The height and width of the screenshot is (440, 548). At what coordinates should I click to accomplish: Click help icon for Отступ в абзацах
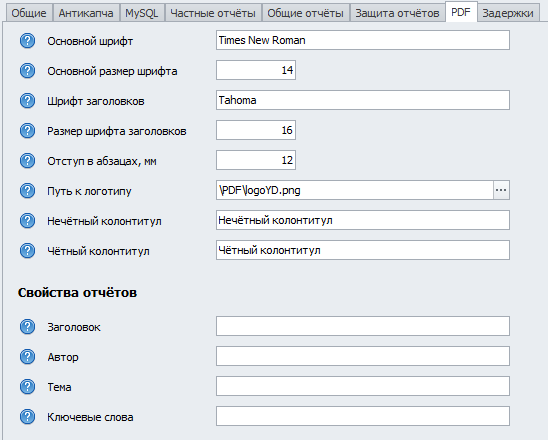[x=27, y=161]
